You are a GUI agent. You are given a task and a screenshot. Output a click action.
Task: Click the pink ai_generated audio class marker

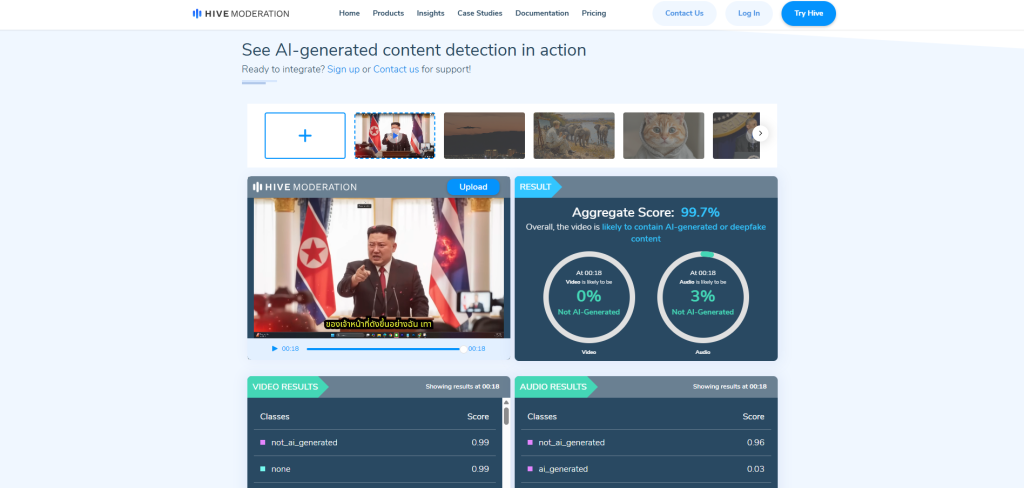pos(530,469)
